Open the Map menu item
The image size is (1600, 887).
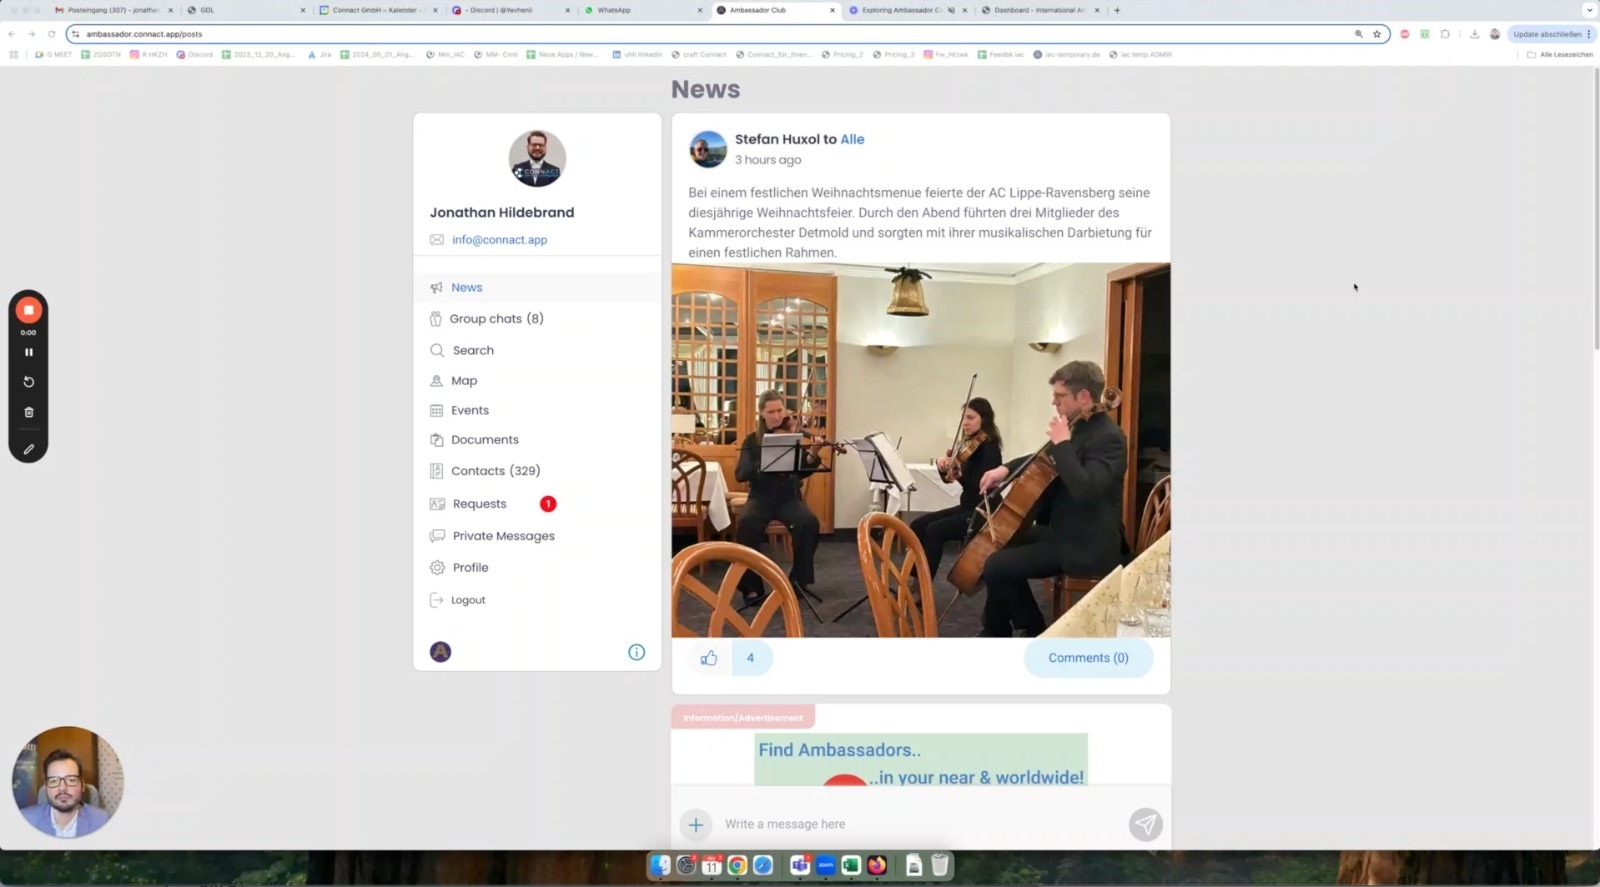[x=464, y=381]
